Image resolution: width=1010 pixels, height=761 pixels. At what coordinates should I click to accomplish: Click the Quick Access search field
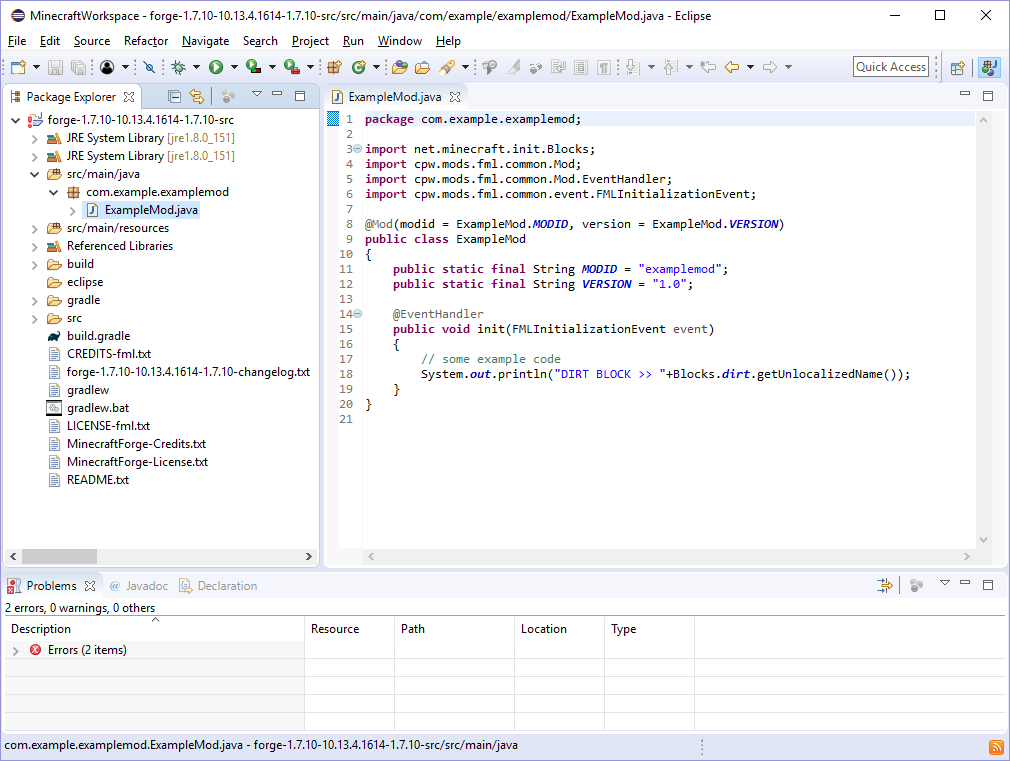tap(891, 67)
